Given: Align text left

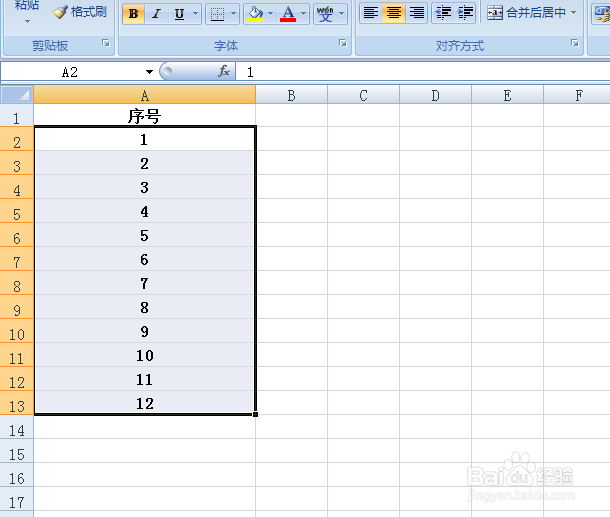Looking at the screenshot, I should [371, 13].
